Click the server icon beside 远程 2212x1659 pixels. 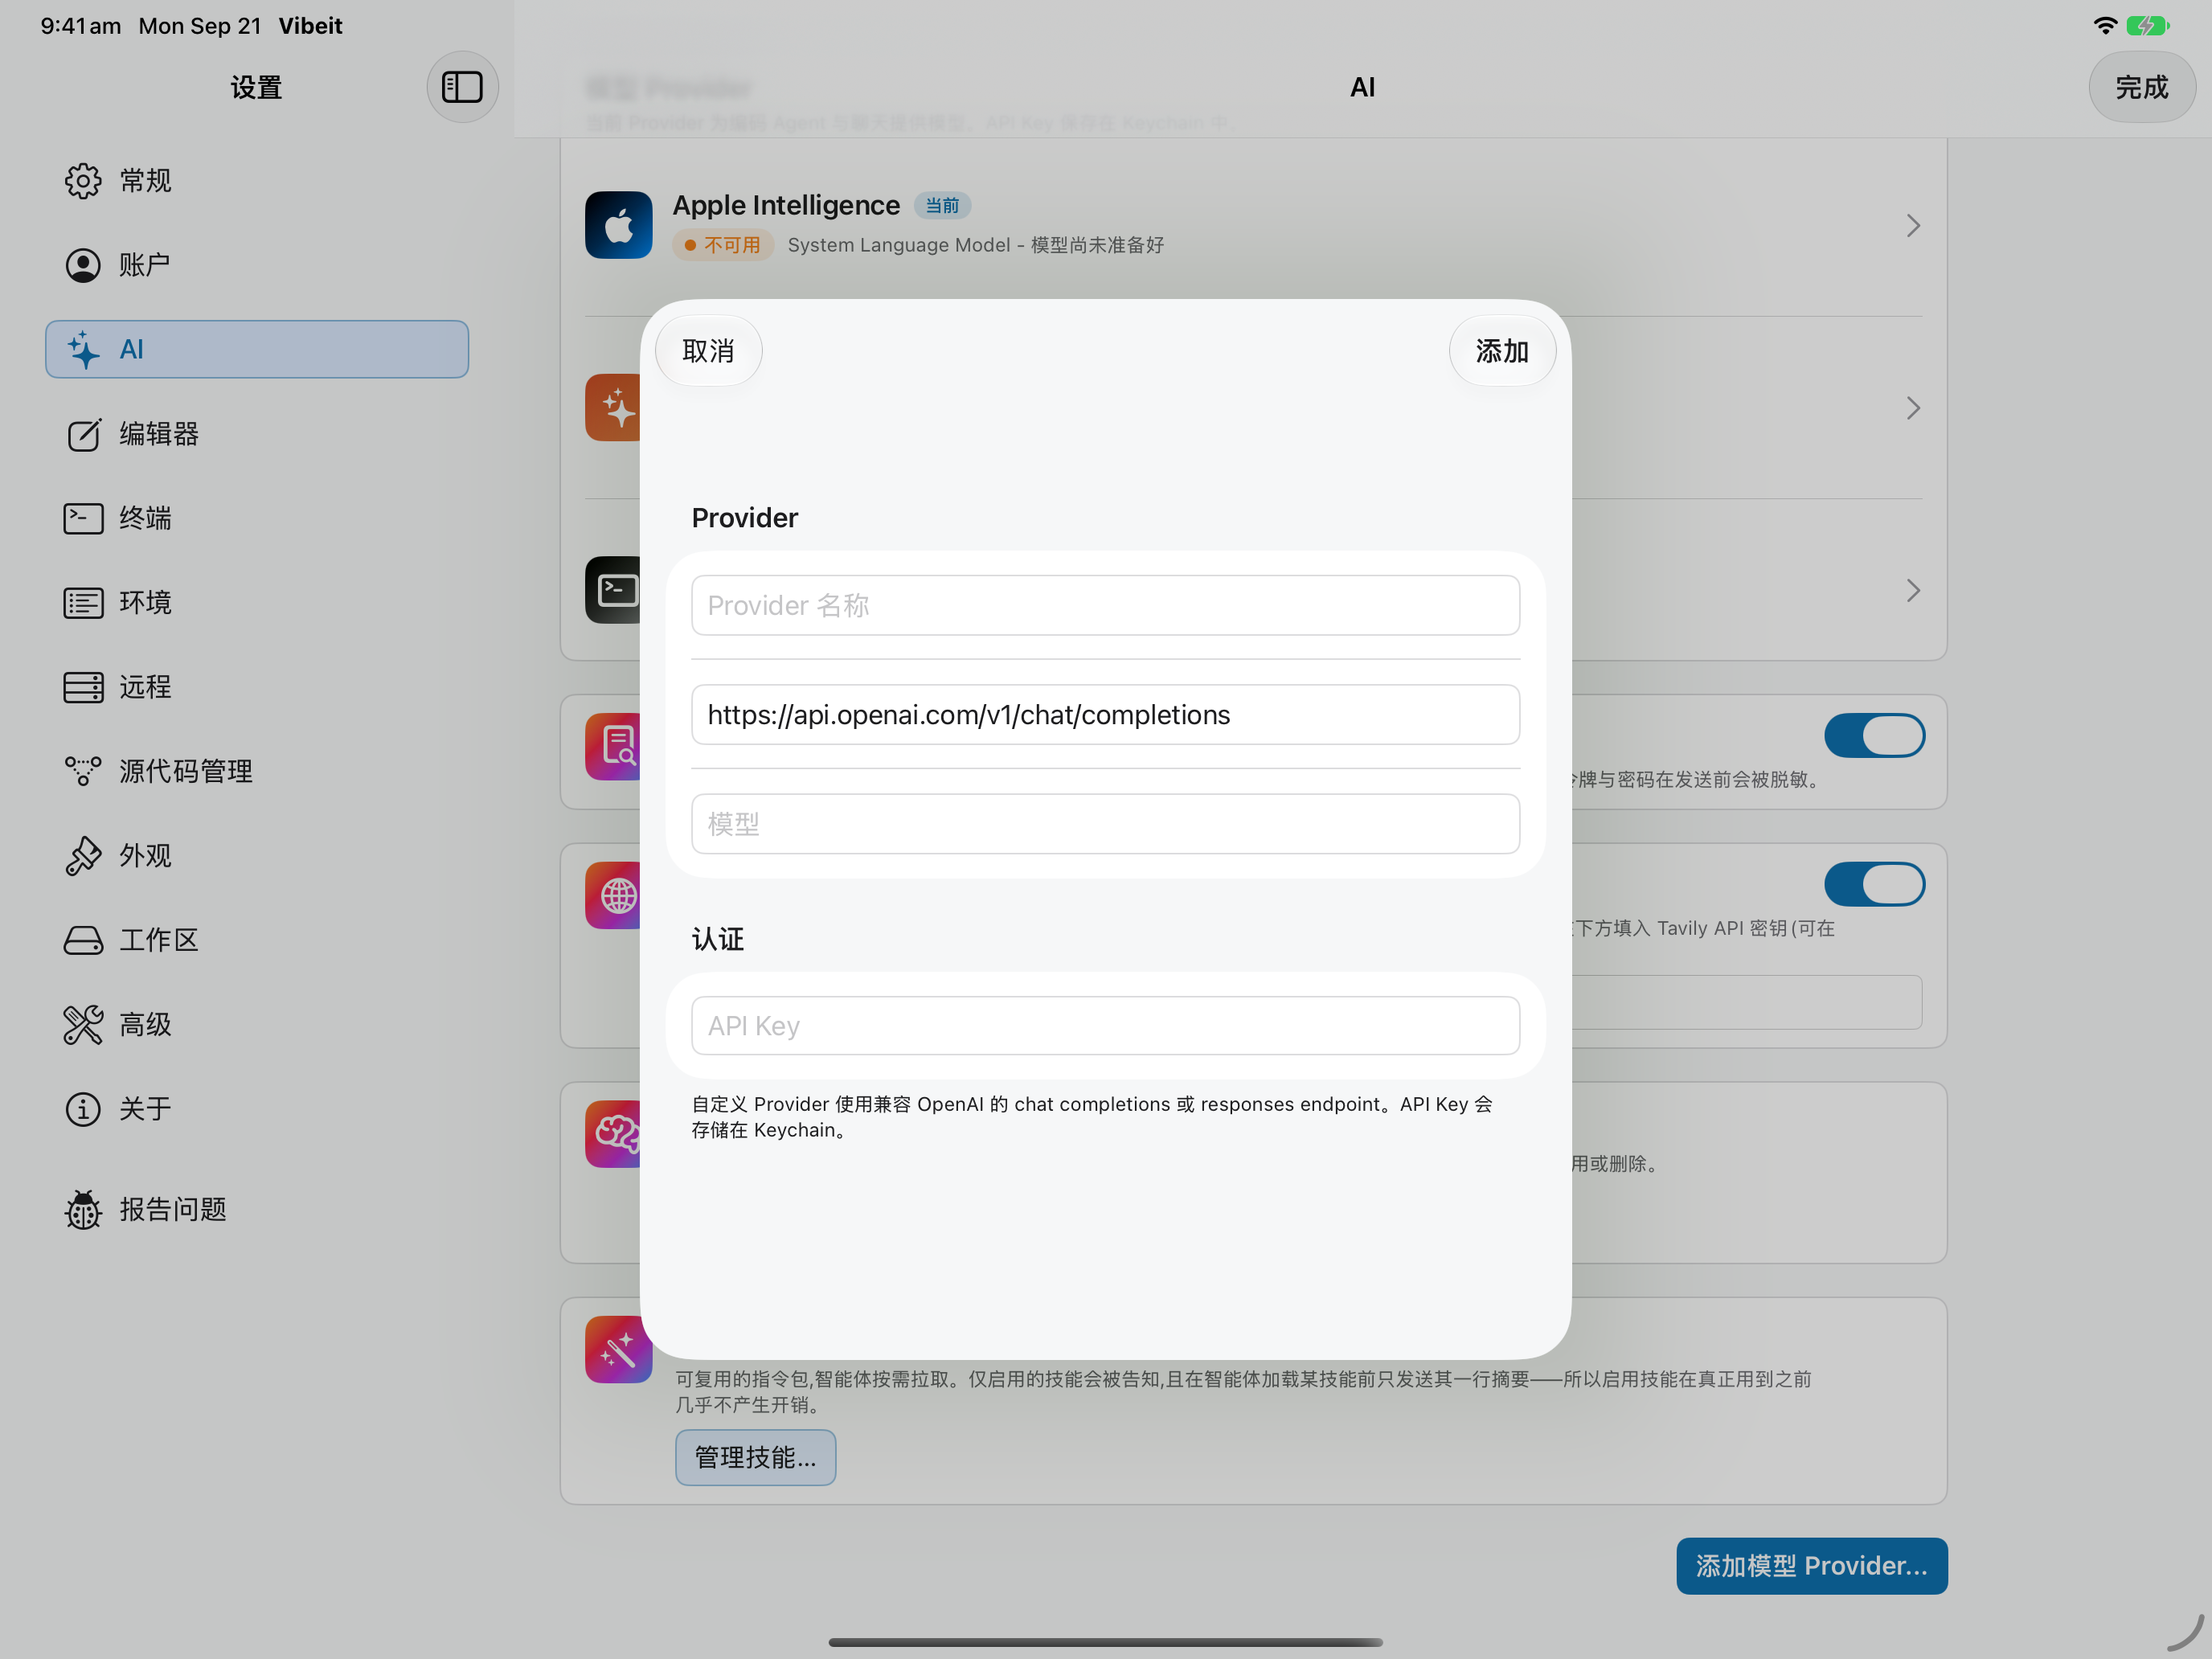click(83, 687)
